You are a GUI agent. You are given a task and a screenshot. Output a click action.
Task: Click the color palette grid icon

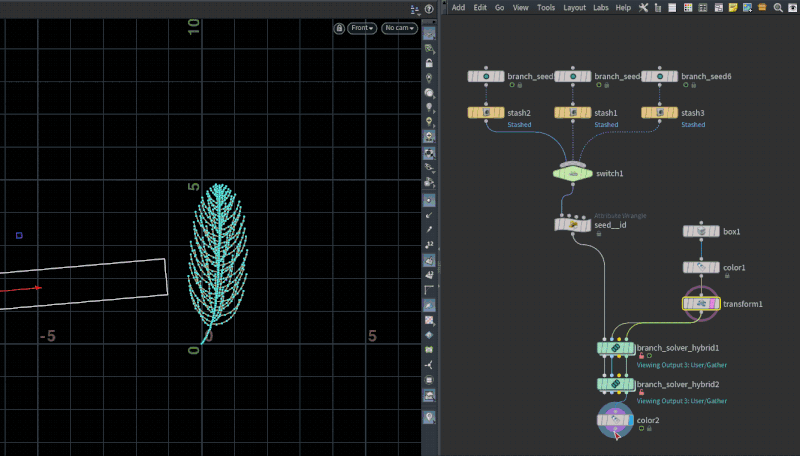click(688, 7)
